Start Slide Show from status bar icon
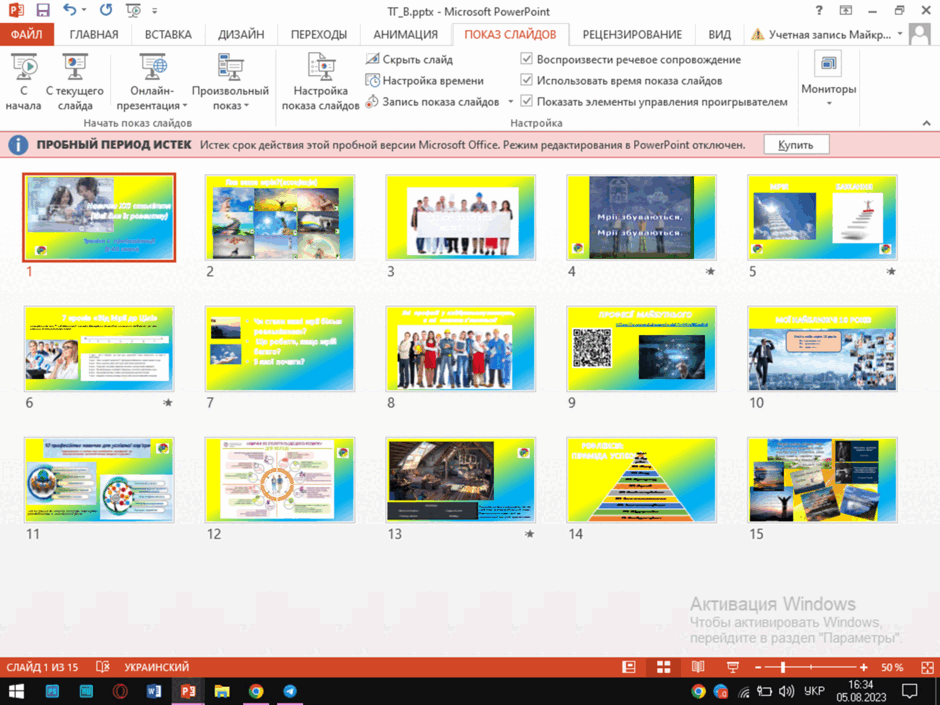 (733, 667)
